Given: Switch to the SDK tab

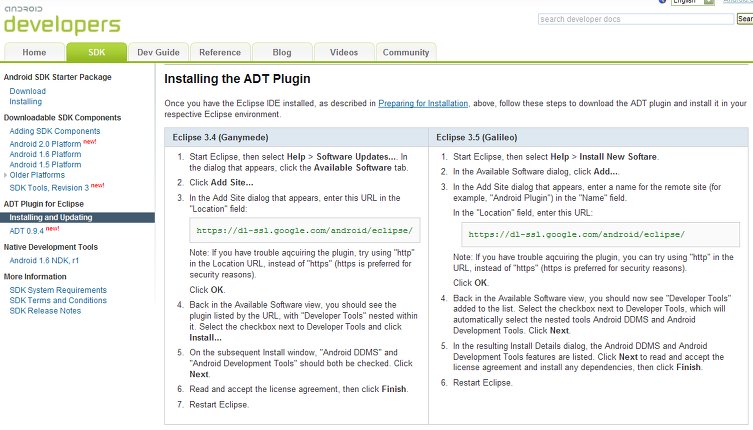Looking at the screenshot, I should 97,52.
